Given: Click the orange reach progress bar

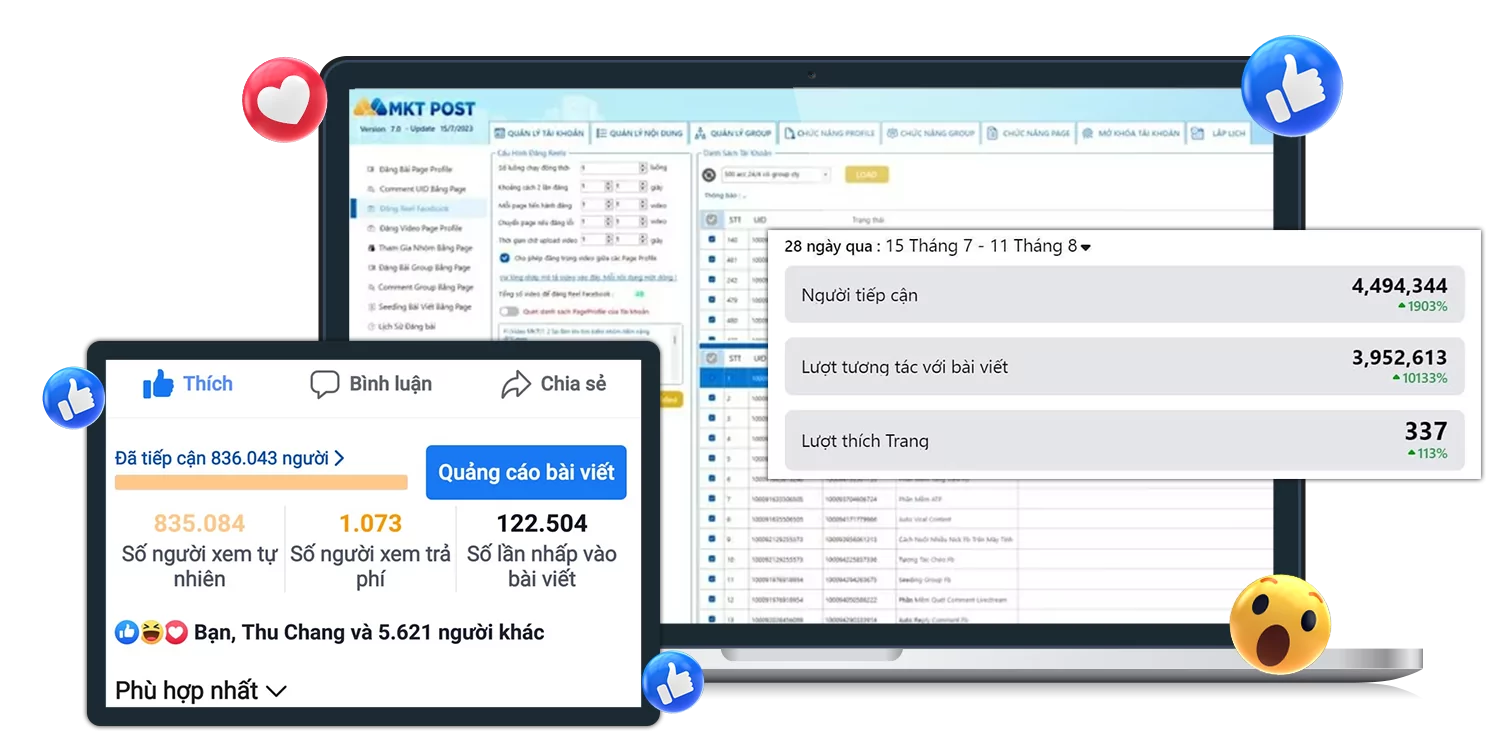Looking at the screenshot, I should tap(261, 483).
